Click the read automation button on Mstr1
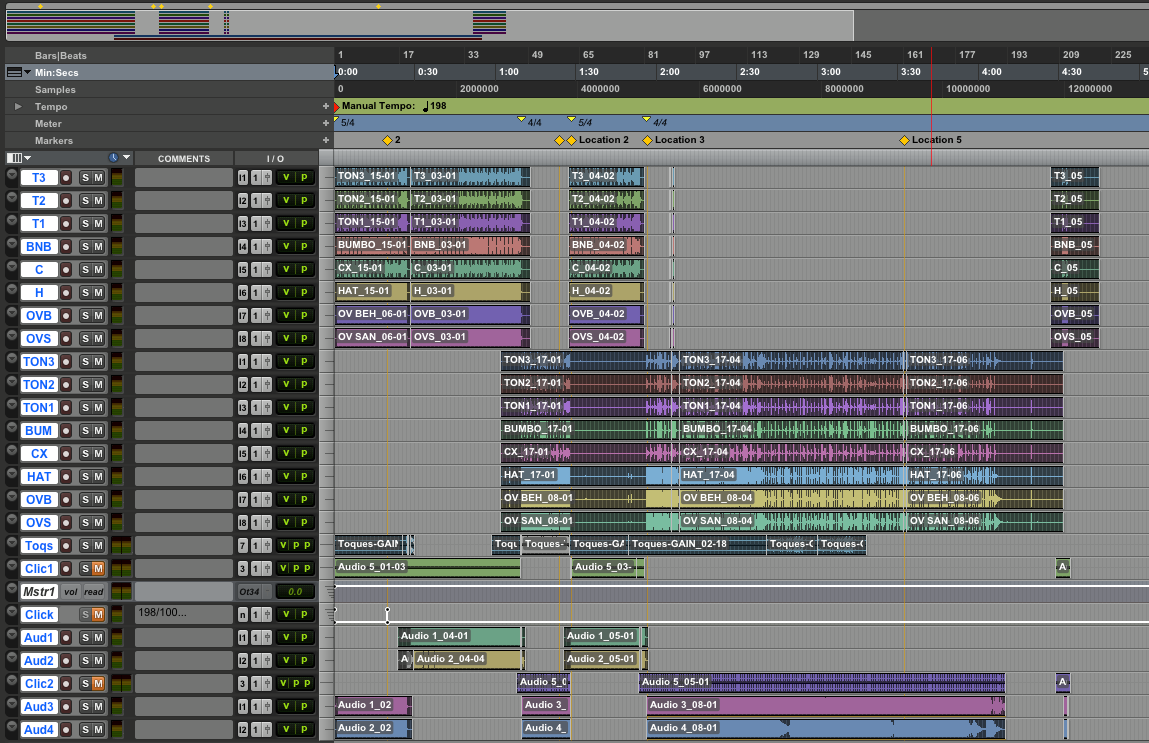 point(94,592)
